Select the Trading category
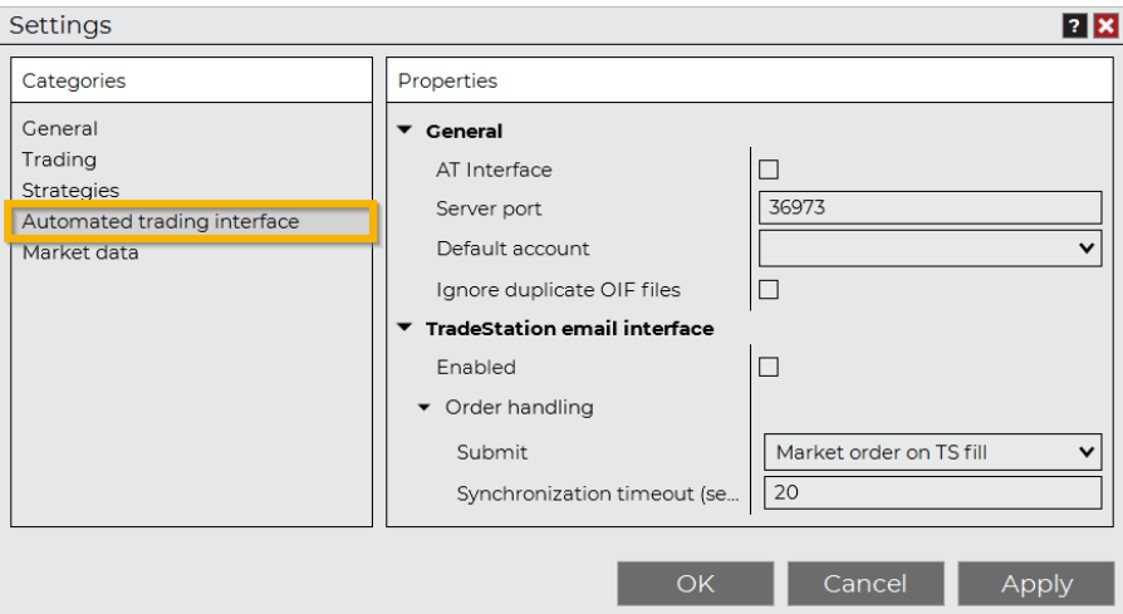The image size is (1123, 614). [x=60, y=159]
